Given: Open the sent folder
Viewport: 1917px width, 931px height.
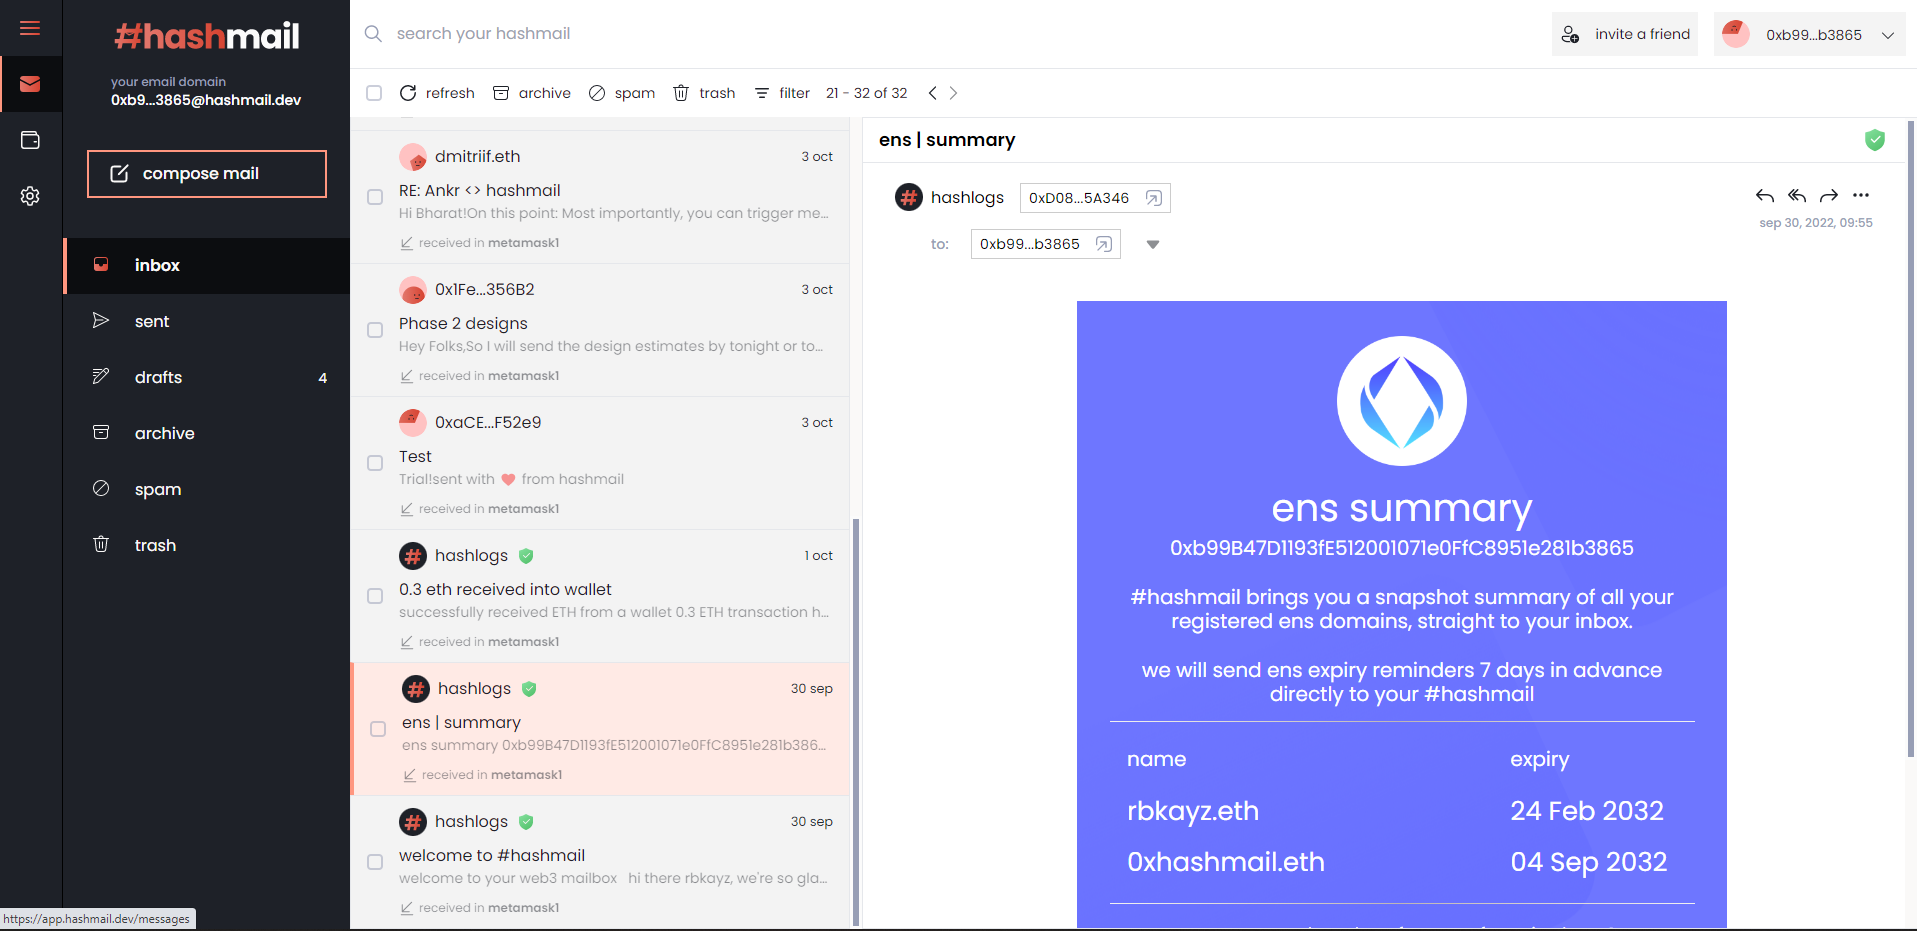Looking at the screenshot, I should click(x=207, y=322).
